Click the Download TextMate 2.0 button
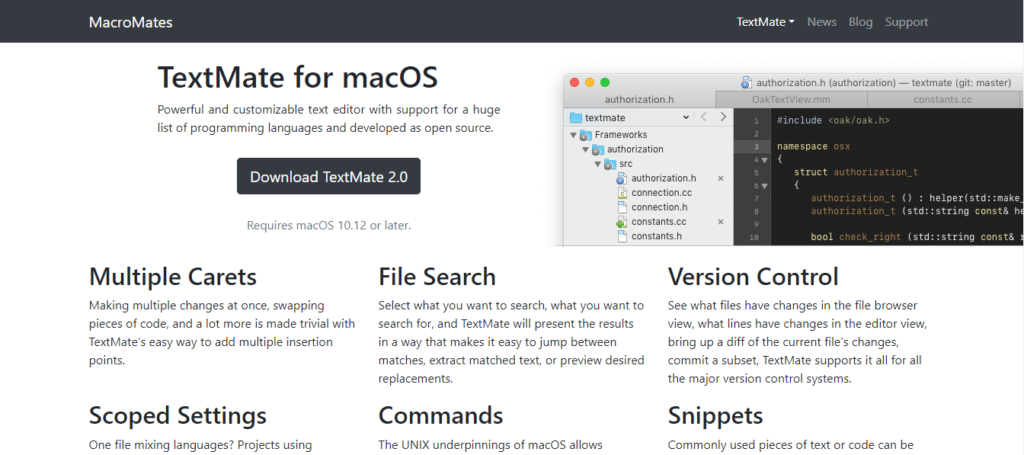The width and height of the screenshot is (1024, 455). (328, 176)
